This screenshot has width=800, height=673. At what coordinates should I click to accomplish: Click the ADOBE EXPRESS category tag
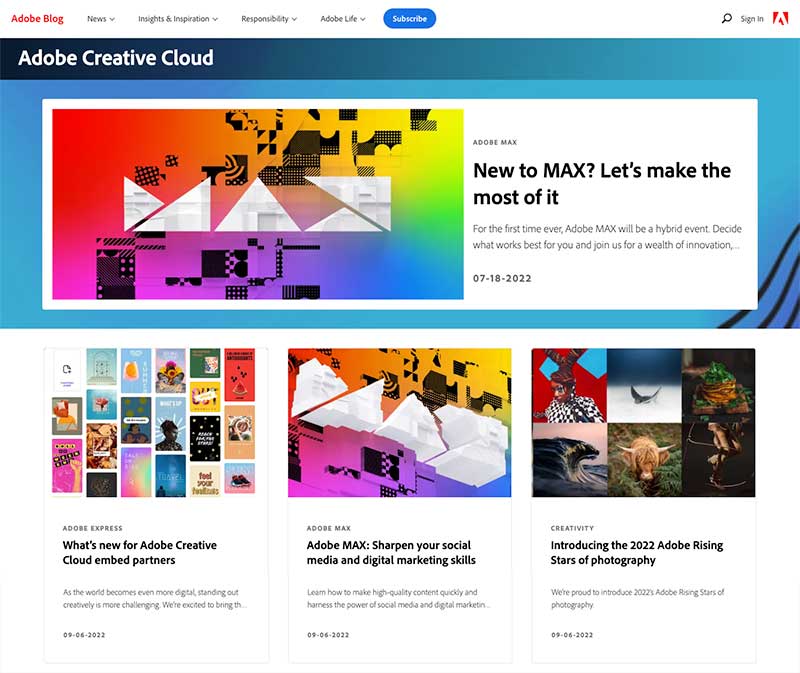pyautogui.click(x=92, y=528)
